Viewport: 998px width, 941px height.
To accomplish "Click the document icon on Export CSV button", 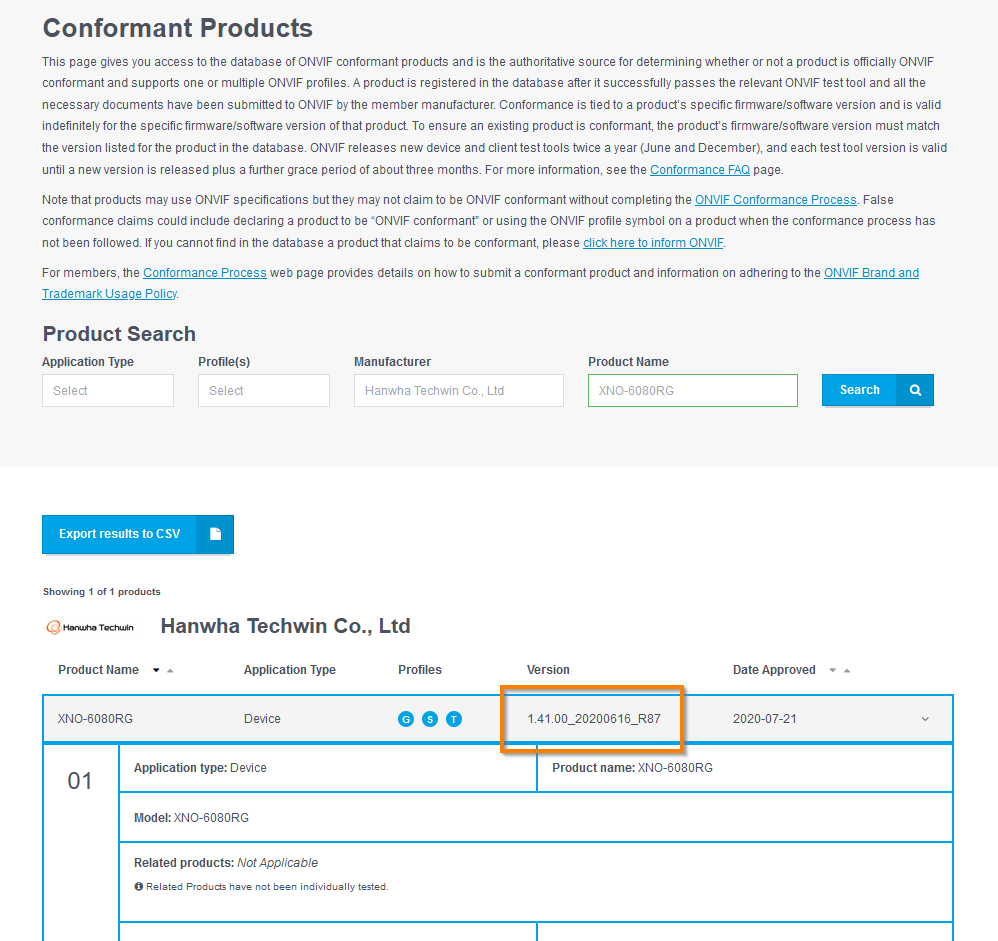I will click(215, 534).
